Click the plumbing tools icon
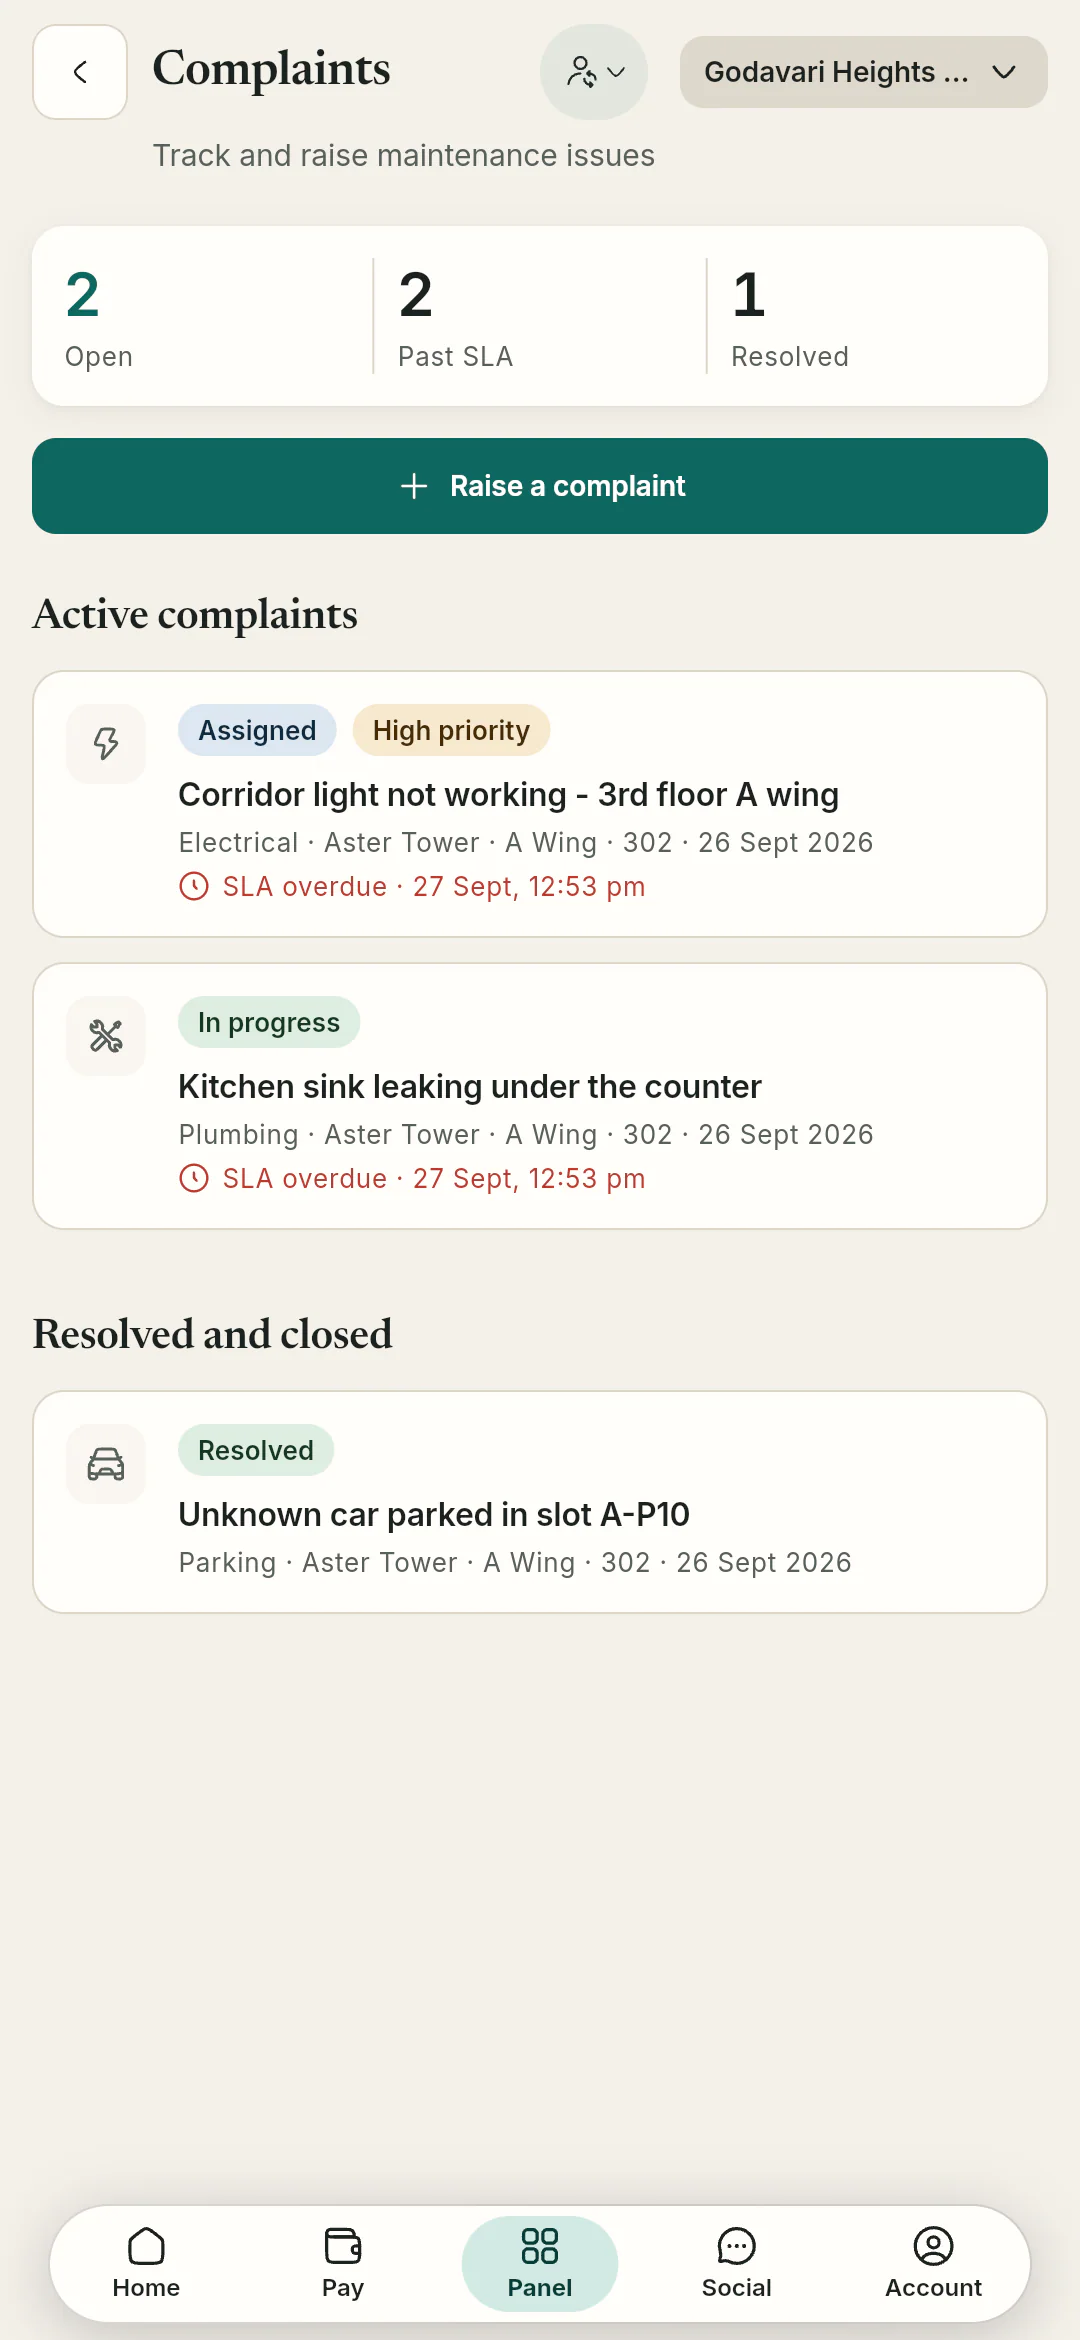The width and height of the screenshot is (1080, 2340). [106, 1036]
